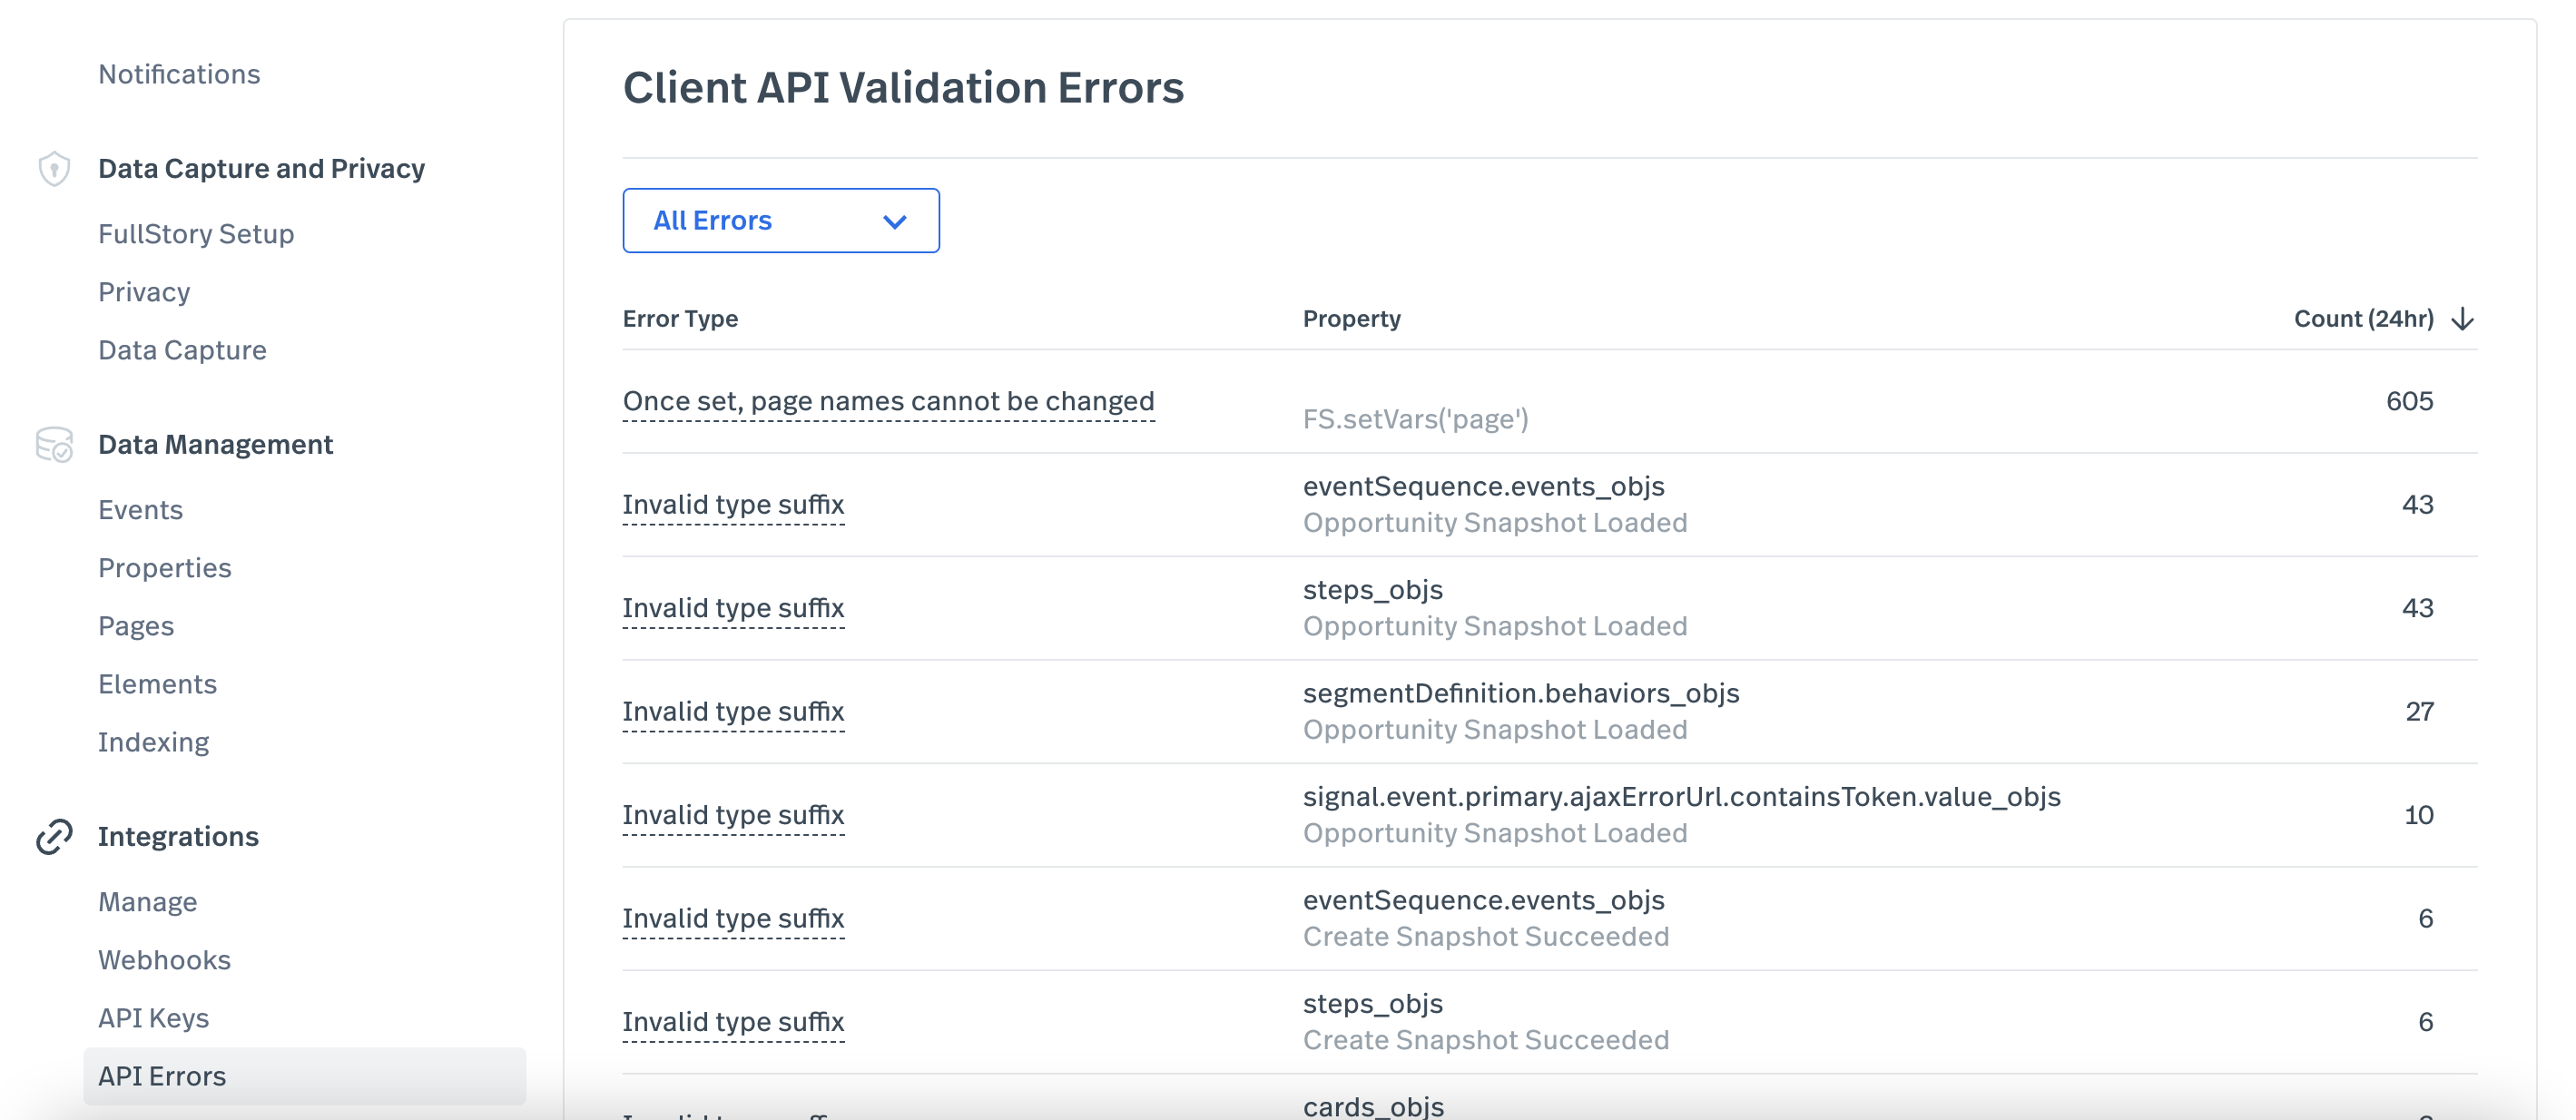The width and height of the screenshot is (2576, 1120).
Task: Open the All Errors filter dropdown
Action: click(779, 221)
